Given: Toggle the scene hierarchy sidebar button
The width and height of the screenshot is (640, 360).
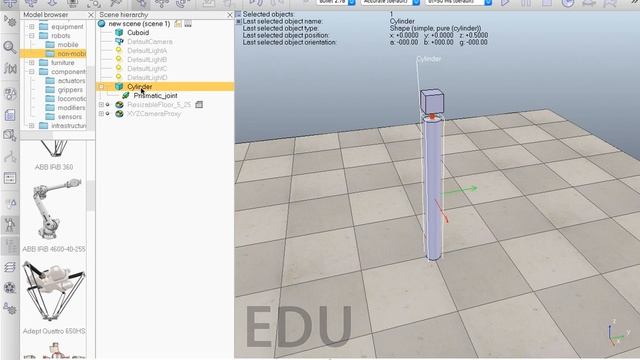Looking at the screenshot, I should click(x=10, y=246).
